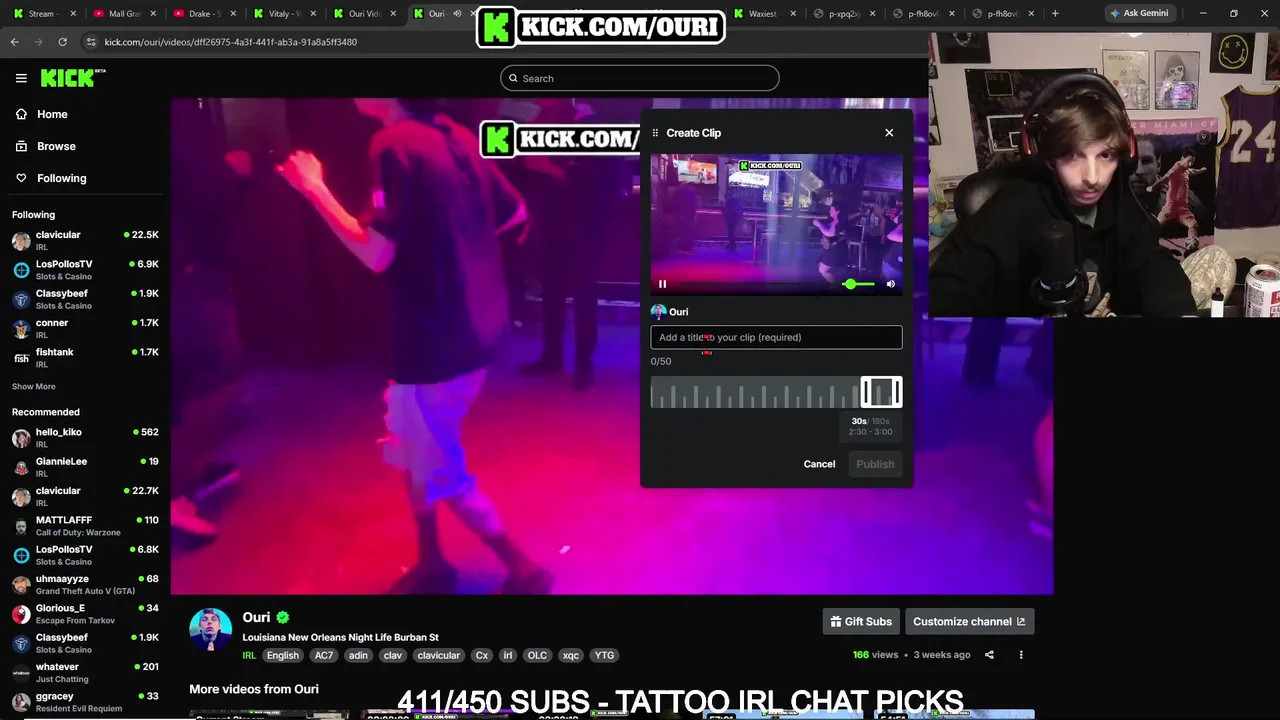Viewport: 1280px width, 720px height.
Task: Open GiannieLee recommended channel
Action: coord(85,467)
